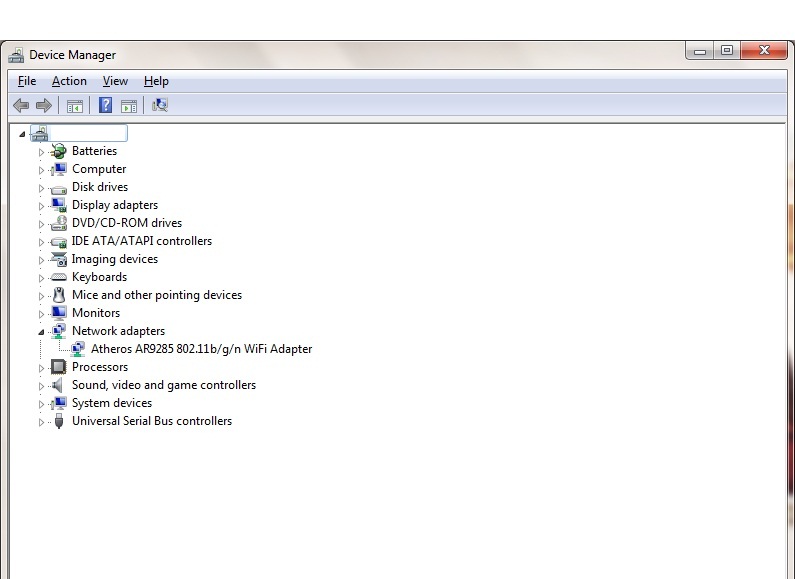This screenshot has height=579, width=795.
Task: Close the Device Manager window
Action: (764, 51)
